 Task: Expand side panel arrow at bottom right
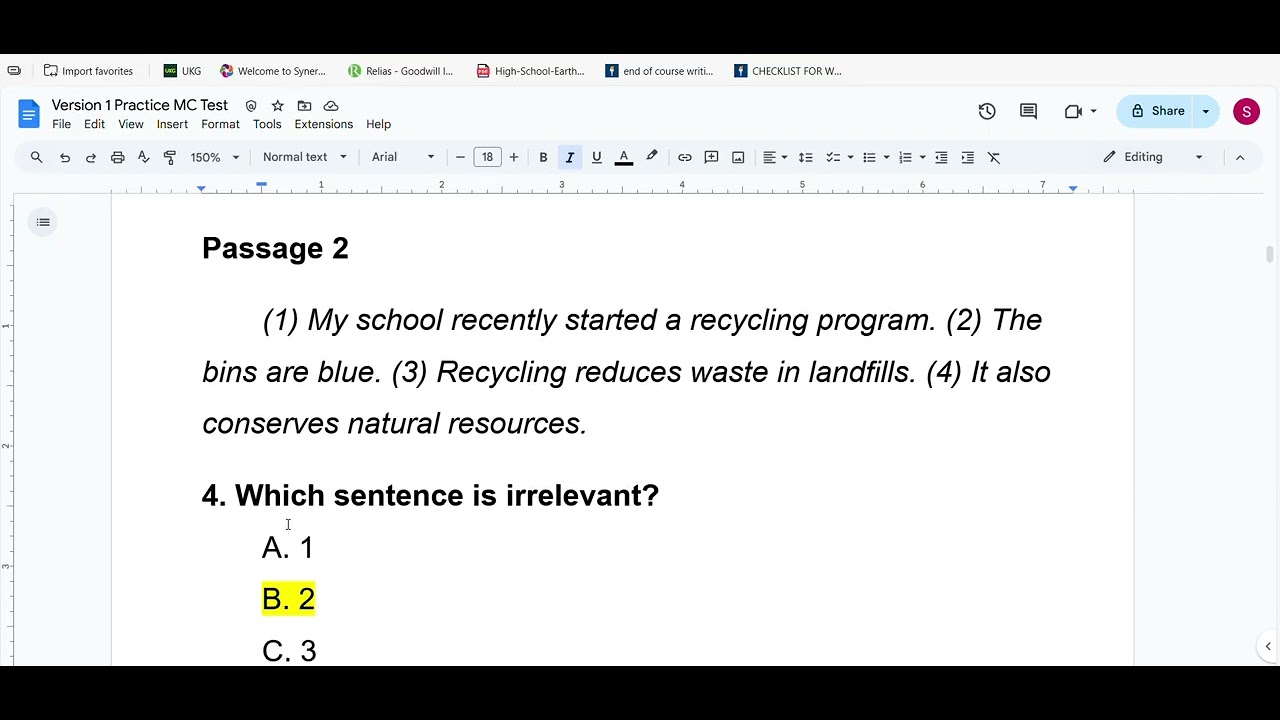pos(1268,646)
